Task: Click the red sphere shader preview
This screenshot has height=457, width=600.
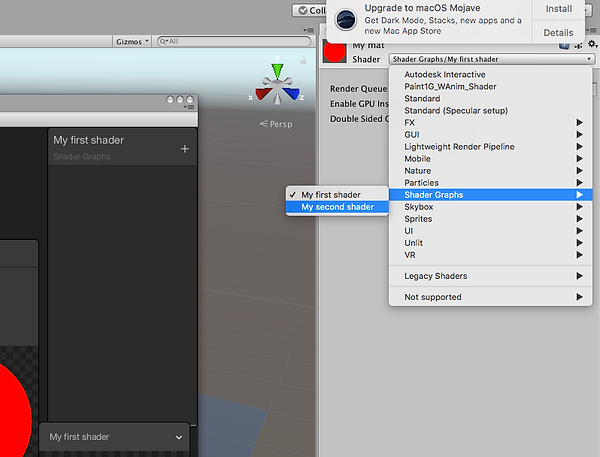Action: [x=15, y=415]
